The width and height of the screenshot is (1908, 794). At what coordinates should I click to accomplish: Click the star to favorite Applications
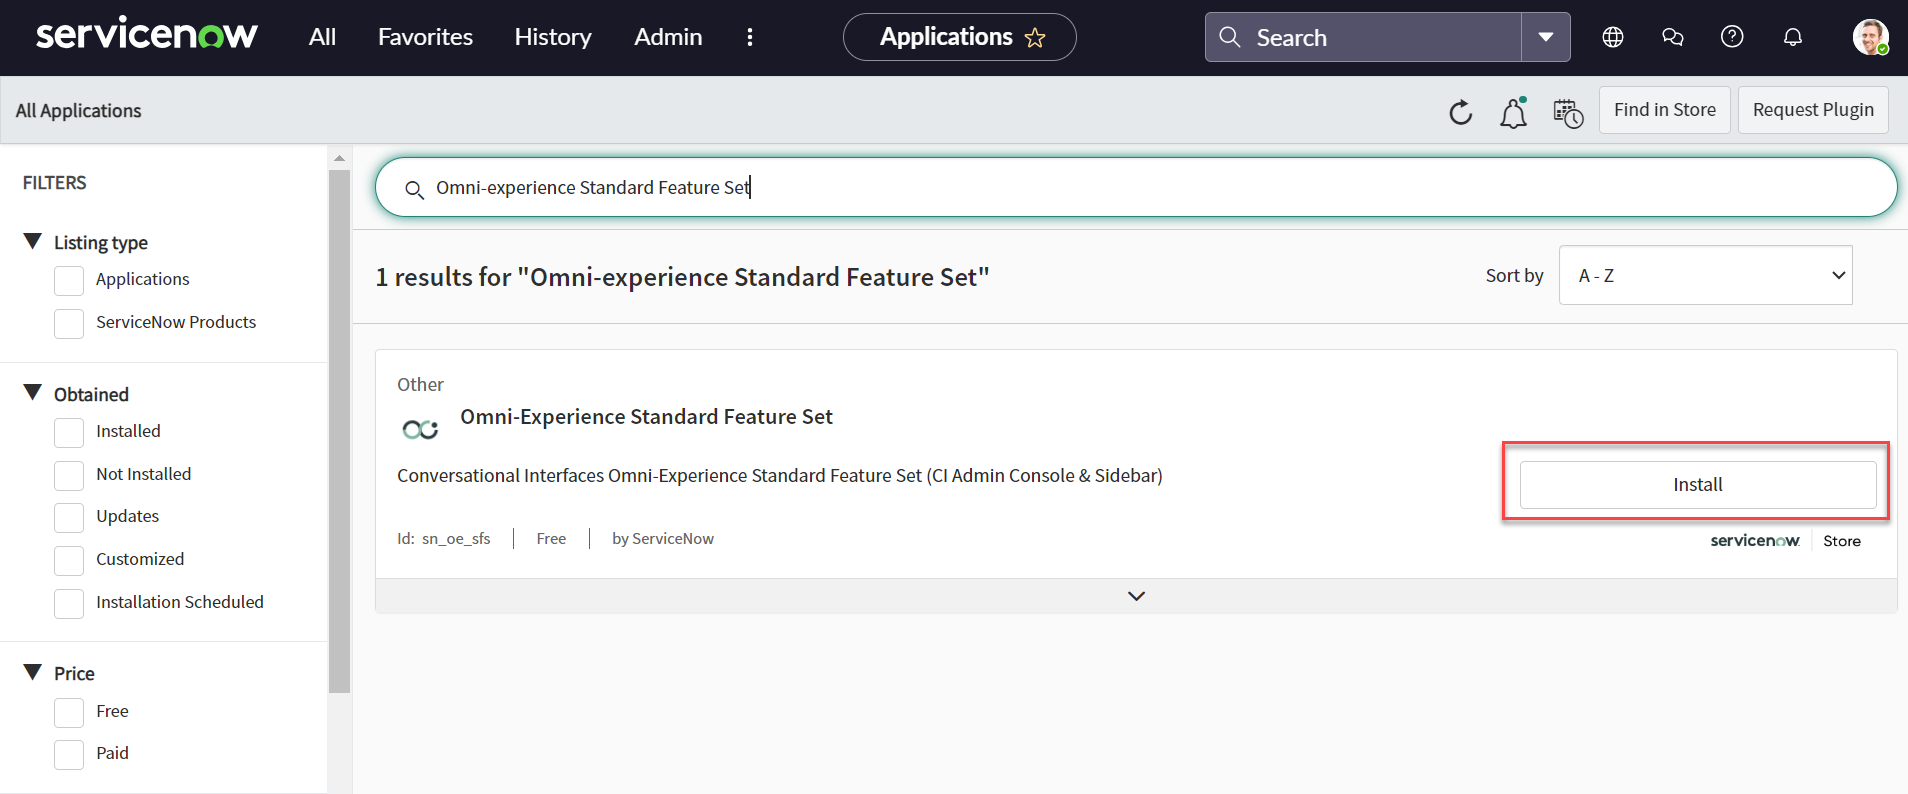point(1035,38)
